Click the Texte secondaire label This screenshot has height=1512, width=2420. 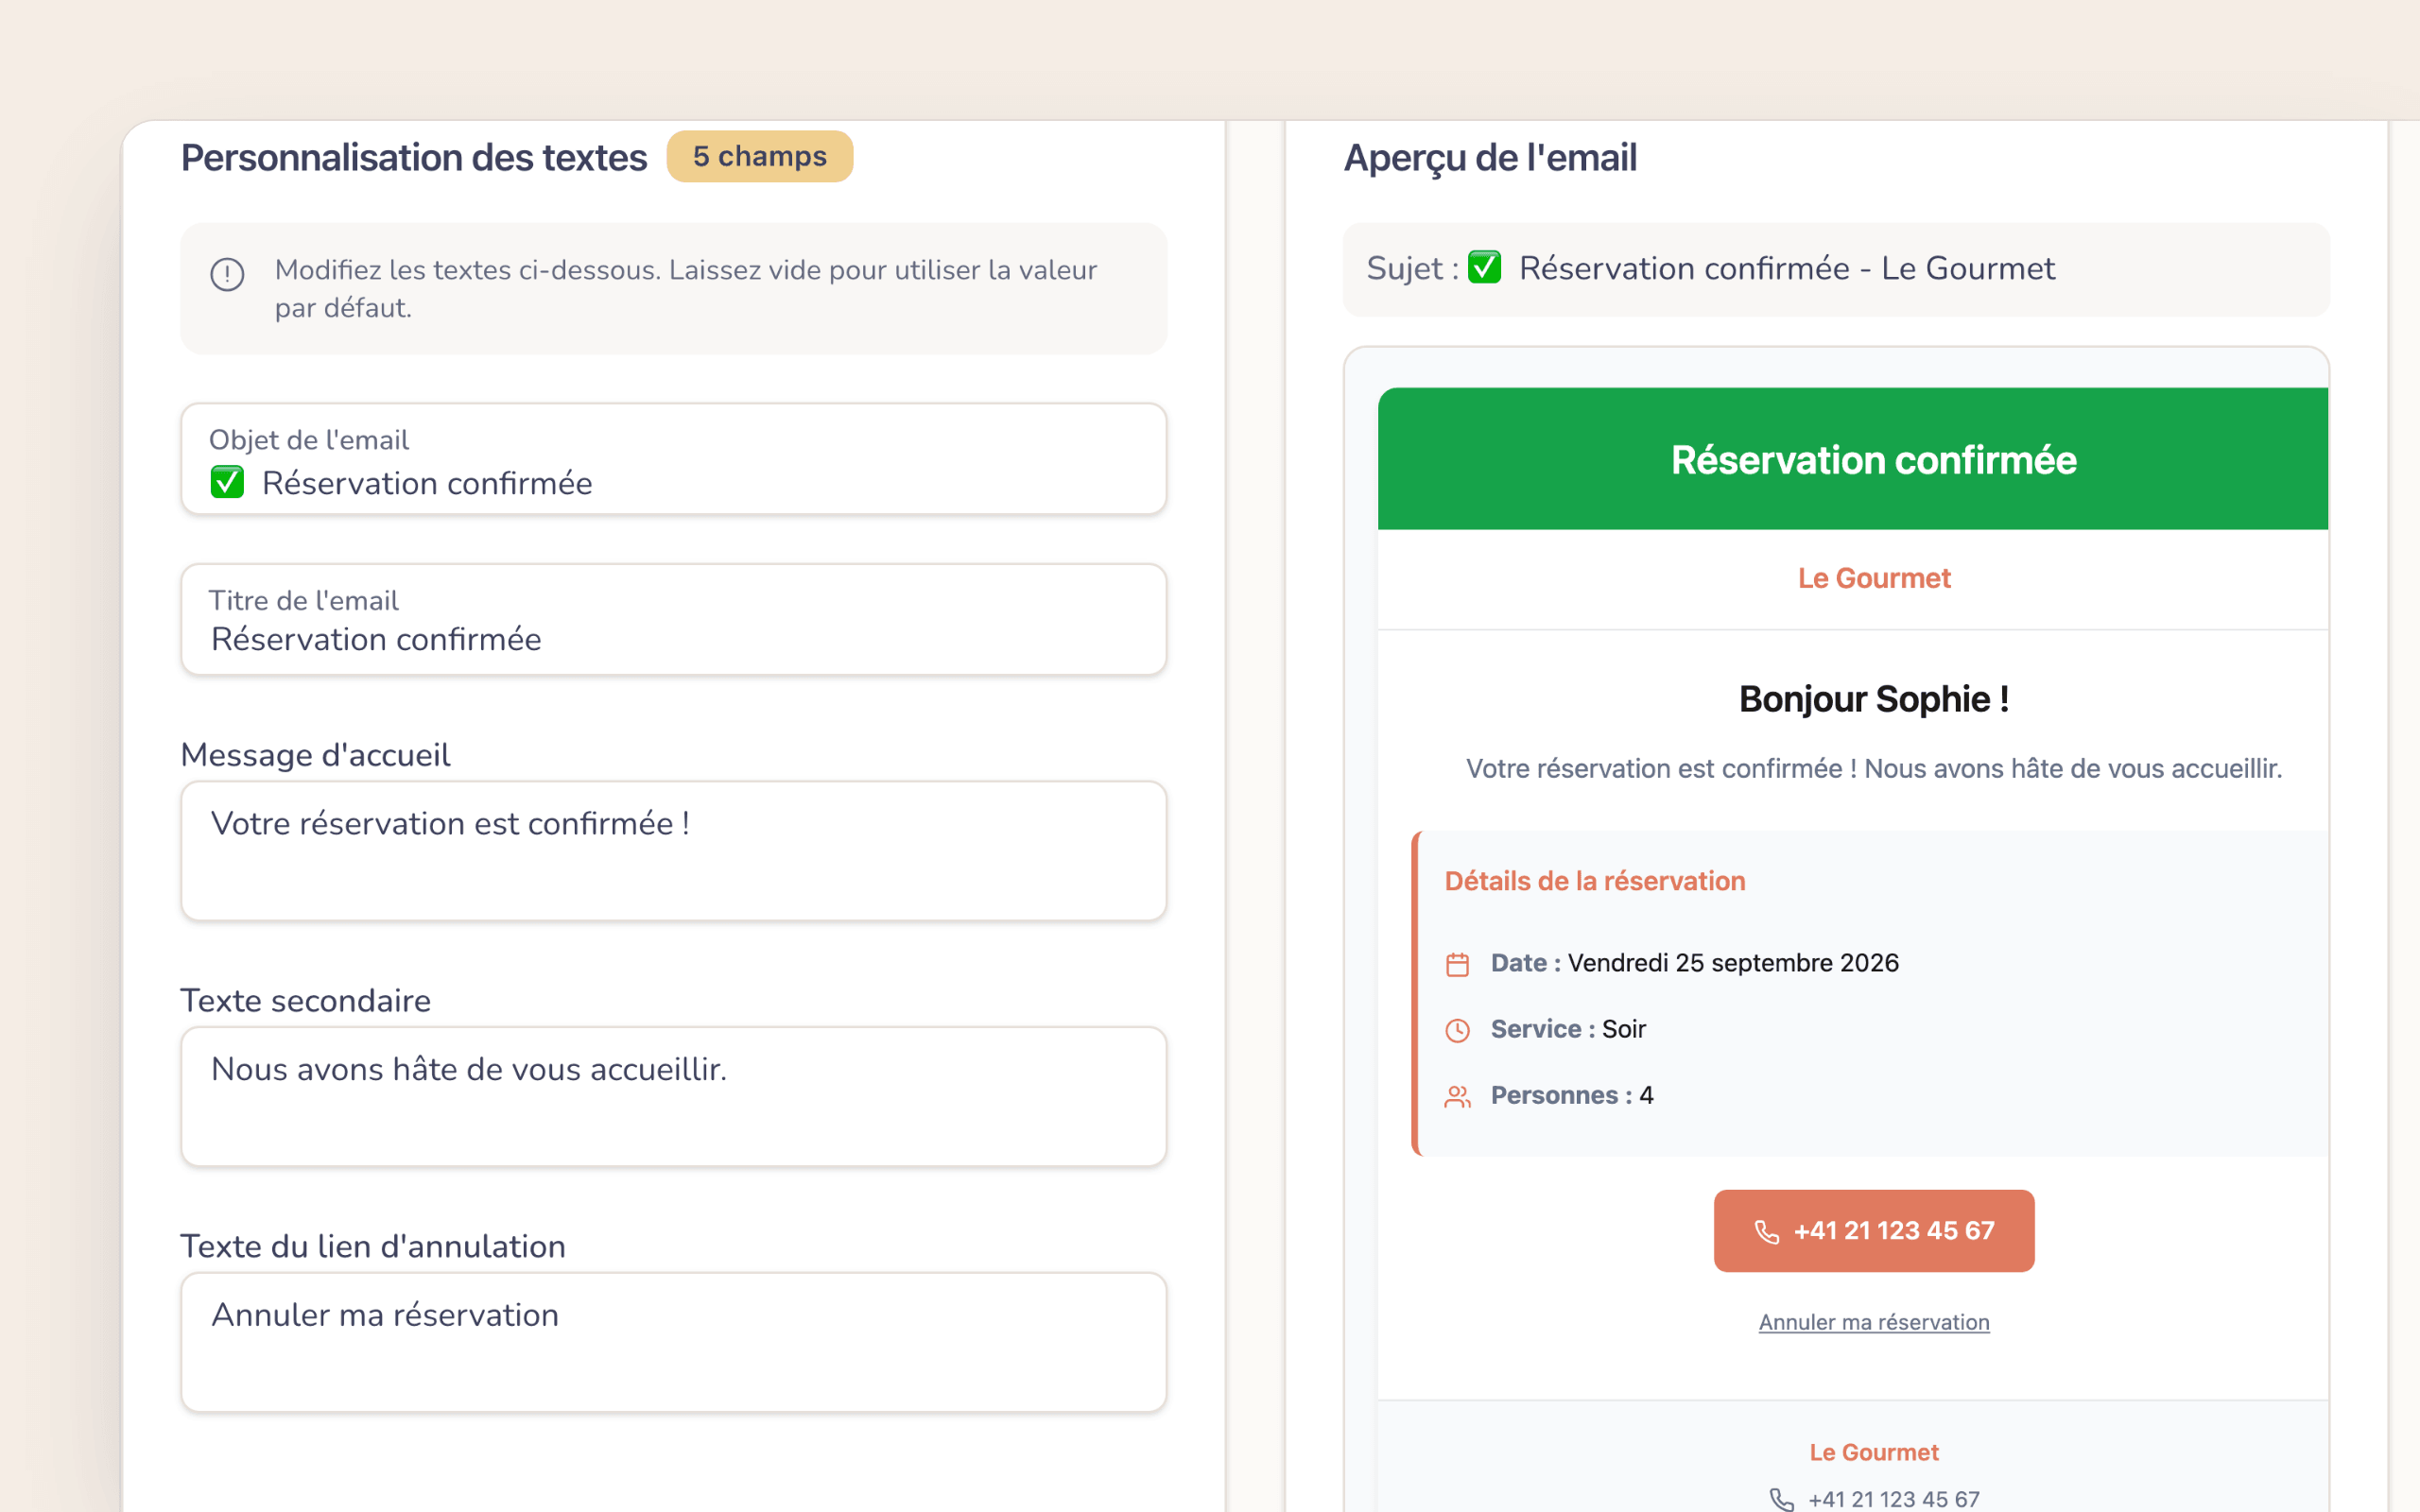(x=306, y=1001)
